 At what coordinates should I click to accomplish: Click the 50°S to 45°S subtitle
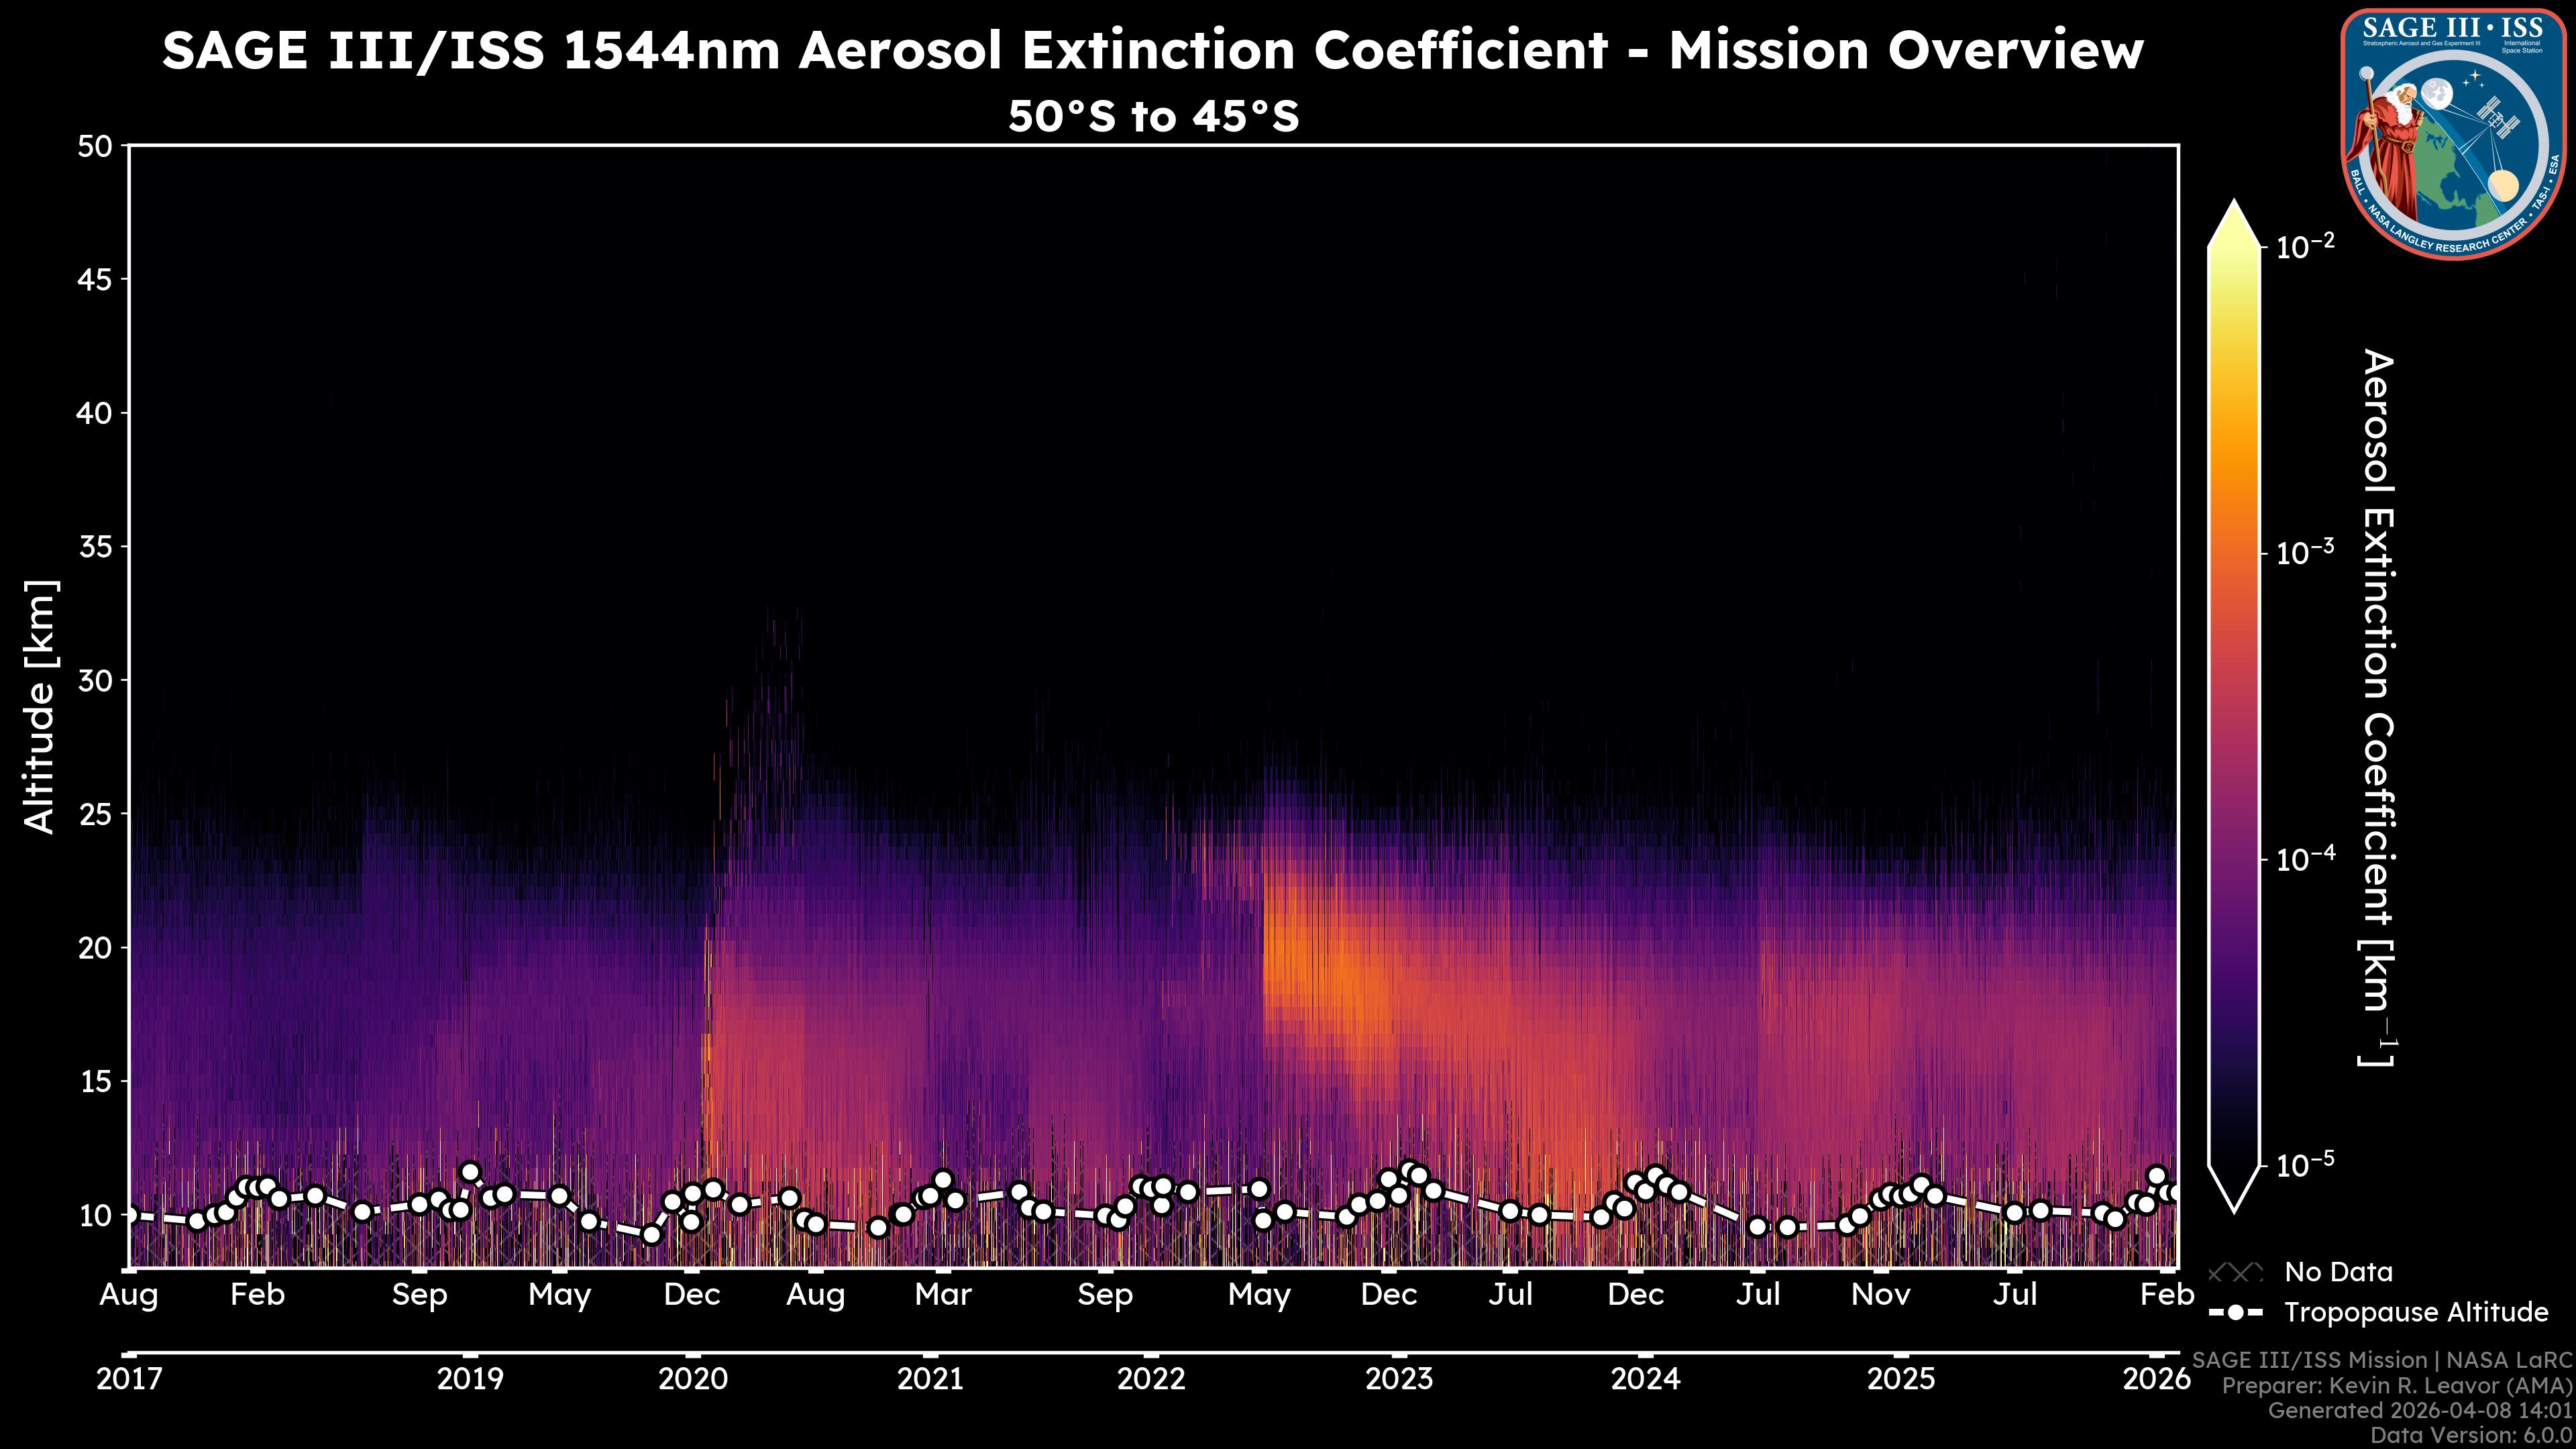pyautogui.click(x=1152, y=116)
